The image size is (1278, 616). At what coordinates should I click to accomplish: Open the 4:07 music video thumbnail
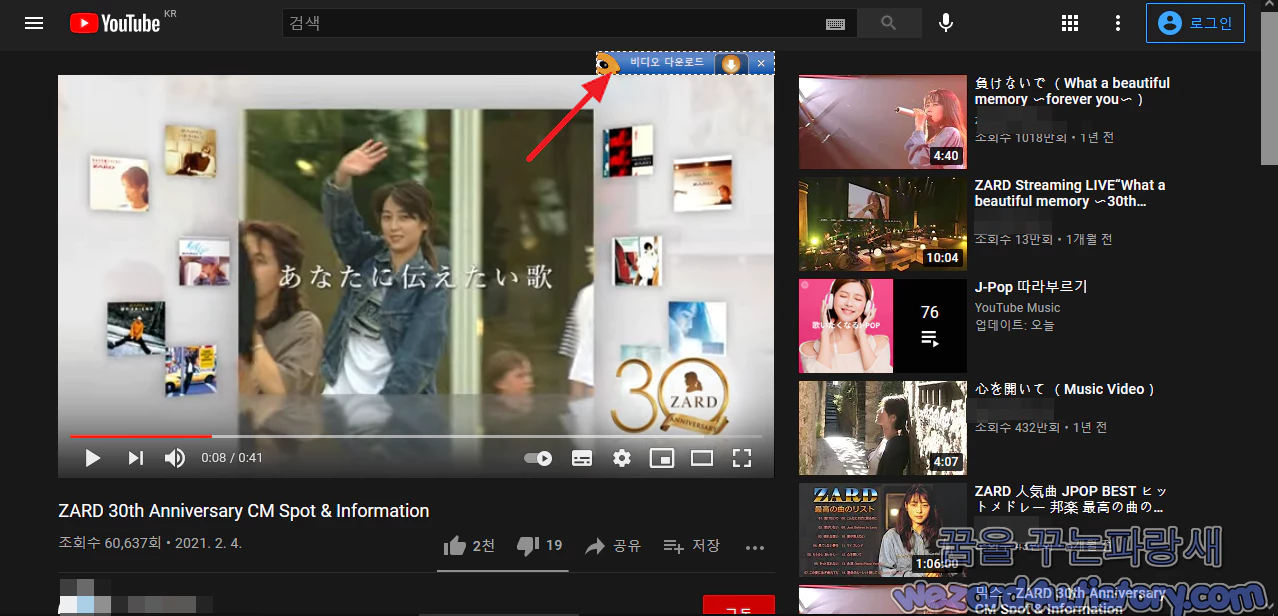coord(883,428)
